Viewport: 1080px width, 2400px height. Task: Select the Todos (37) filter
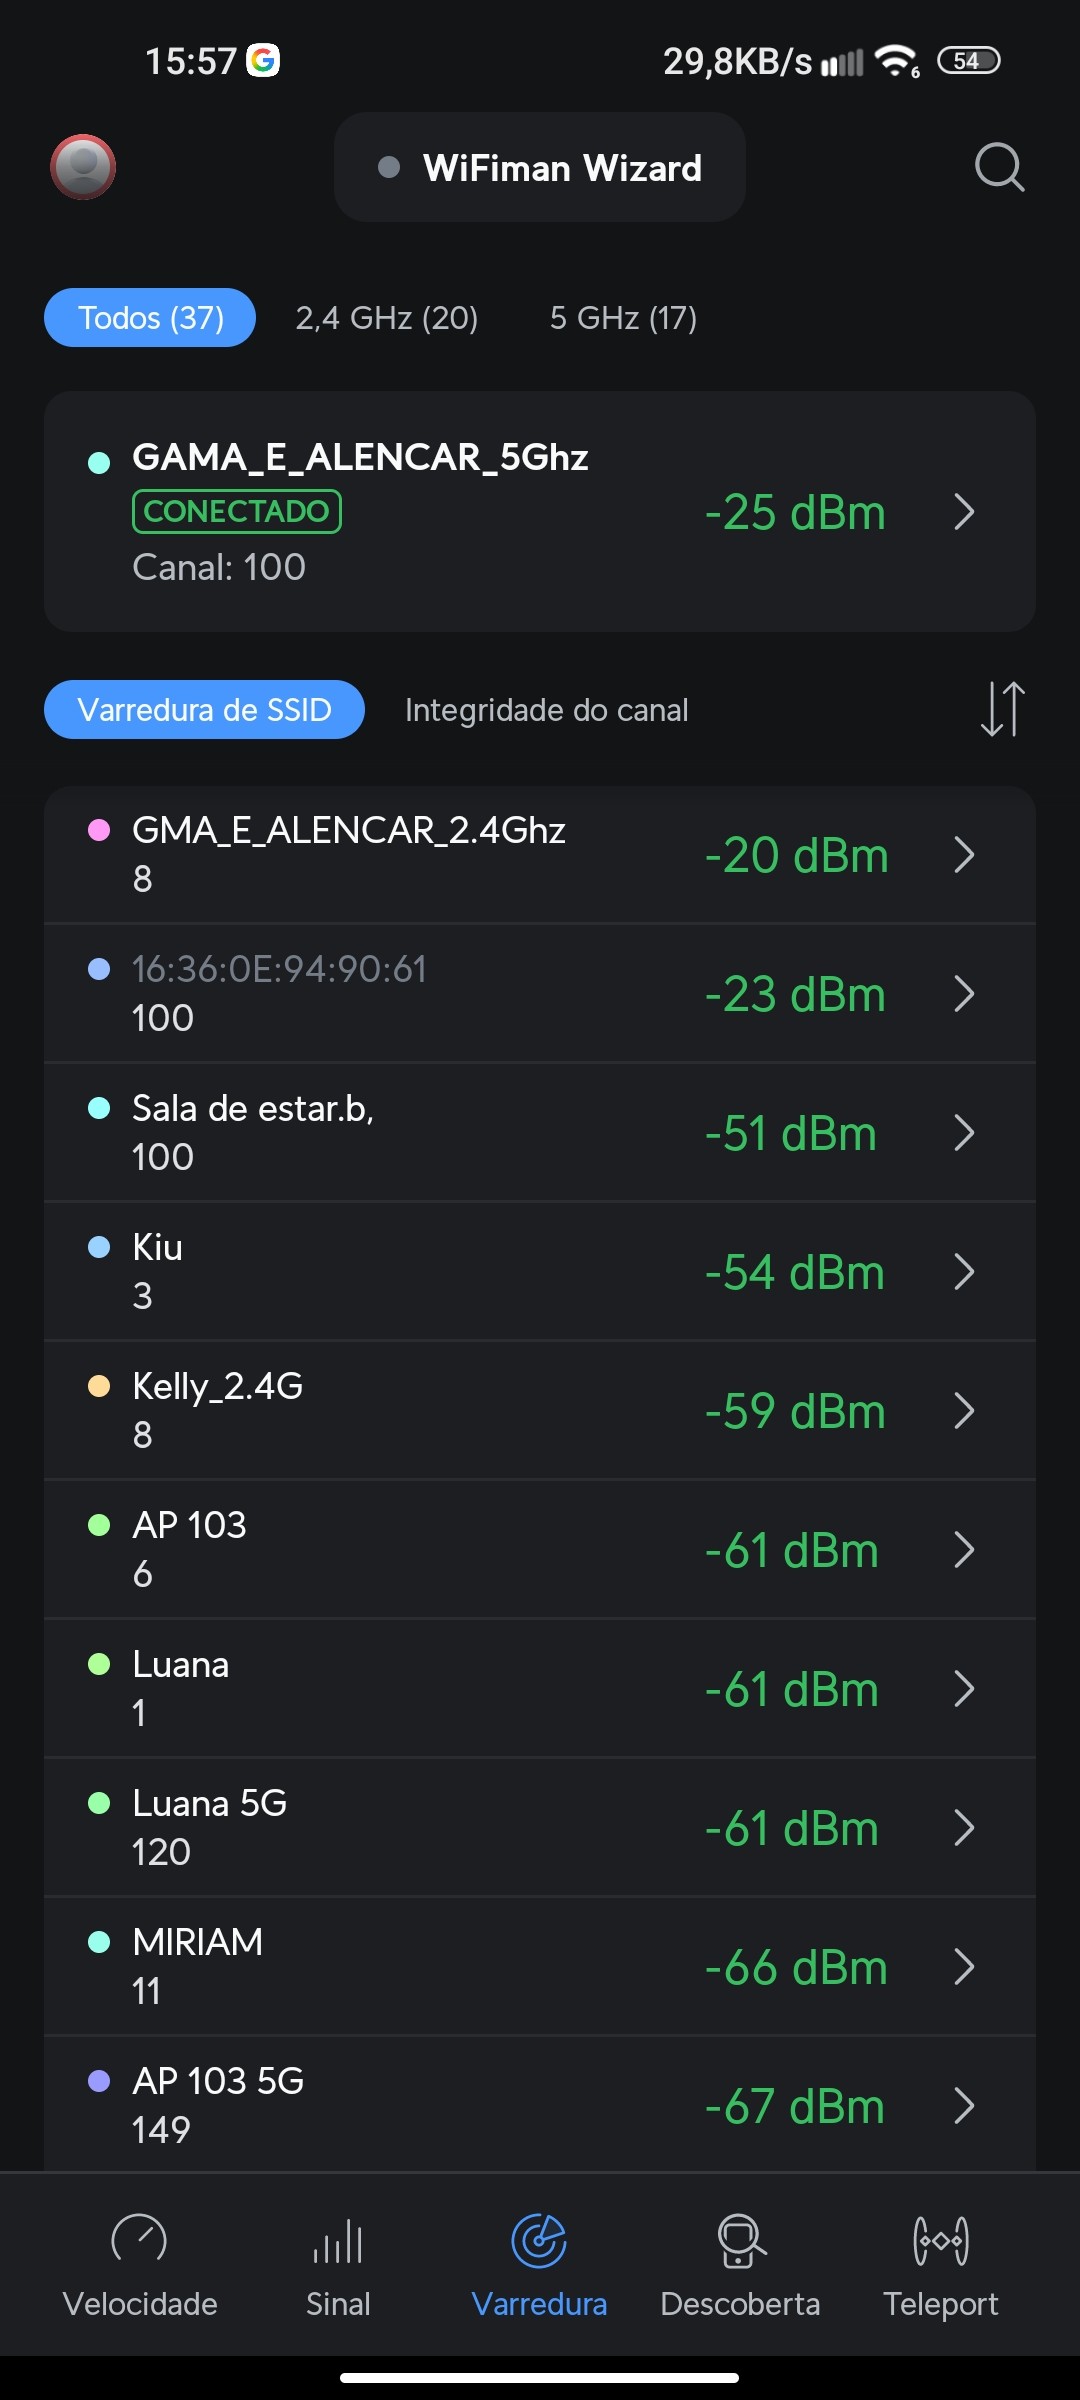point(150,318)
